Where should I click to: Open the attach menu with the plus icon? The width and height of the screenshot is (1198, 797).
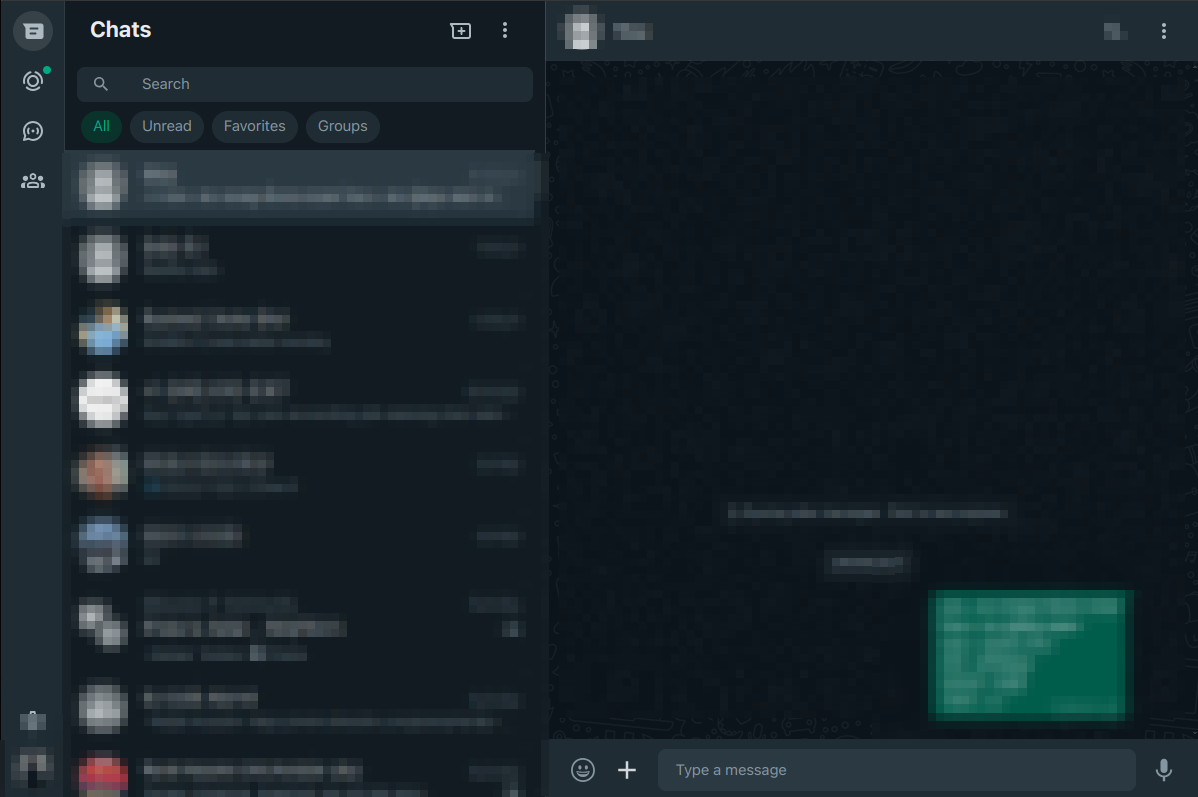627,770
